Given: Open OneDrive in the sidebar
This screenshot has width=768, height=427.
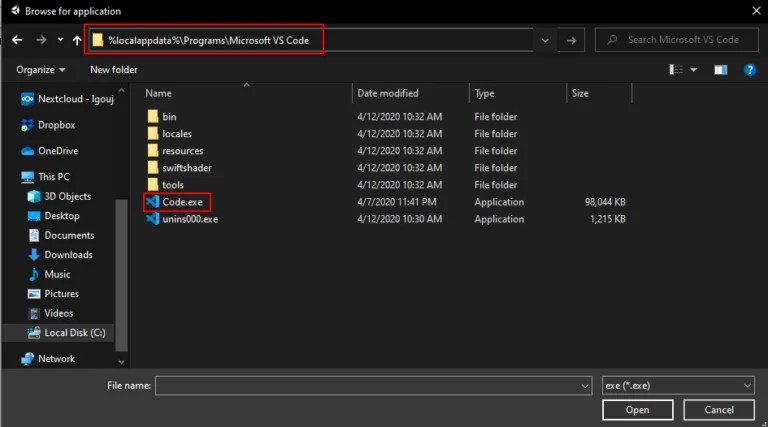Looking at the screenshot, I should [x=49, y=151].
